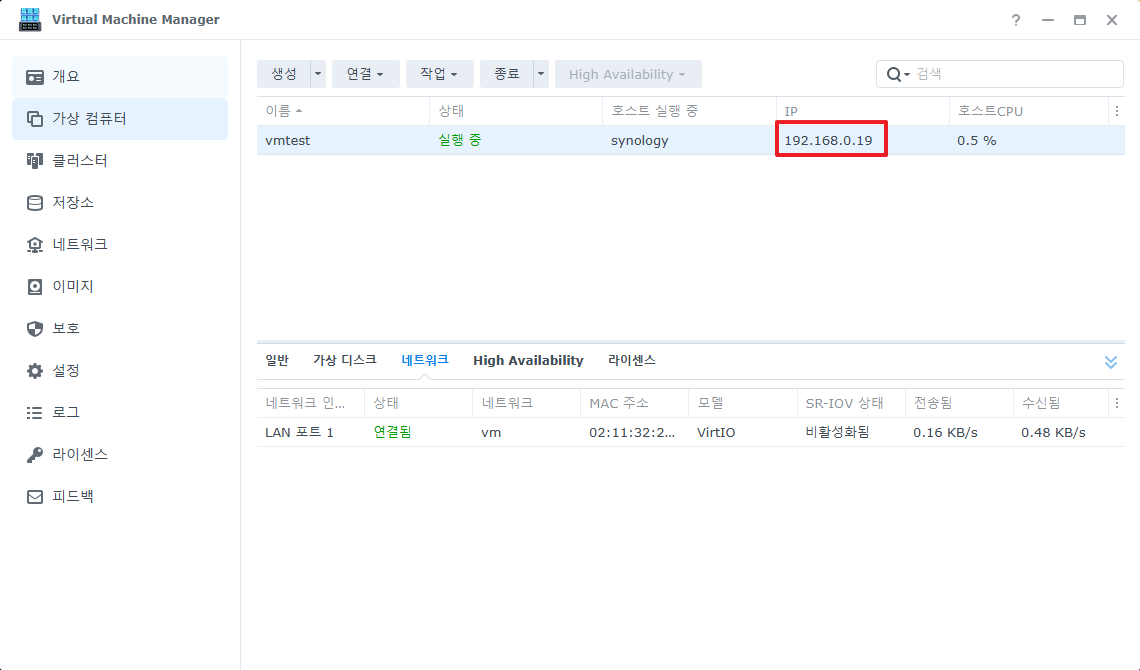
Task: Switch to the 가상 디스크 tab
Action: [x=345, y=360]
